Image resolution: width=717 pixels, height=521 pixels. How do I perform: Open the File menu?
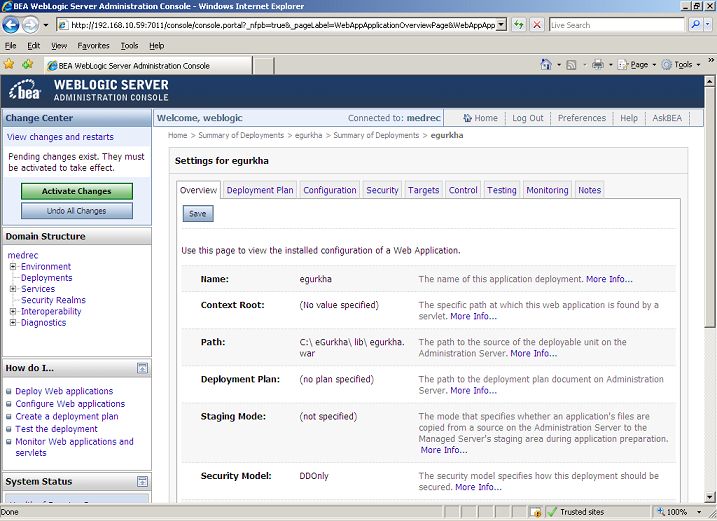tap(11, 46)
